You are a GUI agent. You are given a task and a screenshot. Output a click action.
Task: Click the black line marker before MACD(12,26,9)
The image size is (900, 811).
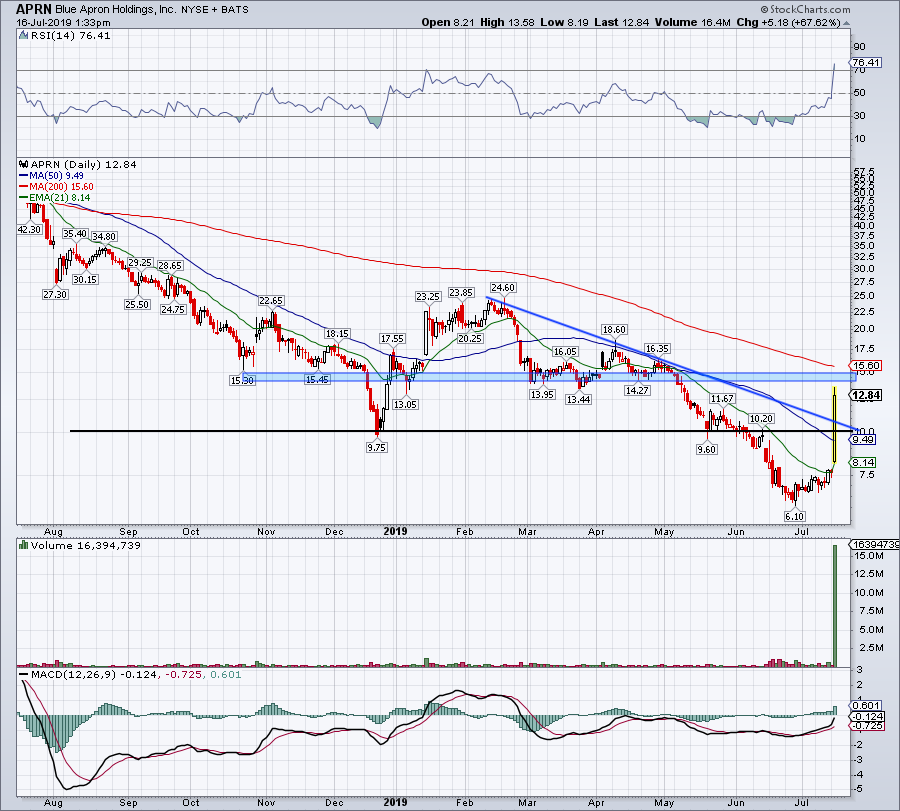(x=24, y=674)
